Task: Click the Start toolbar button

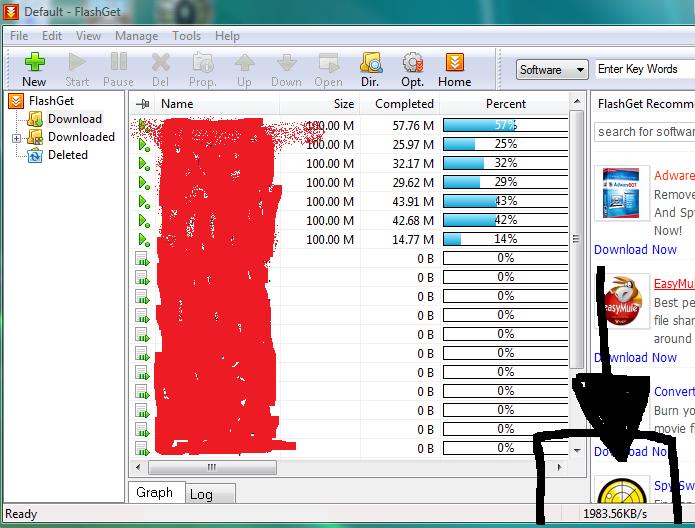Action: click(77, 69)
